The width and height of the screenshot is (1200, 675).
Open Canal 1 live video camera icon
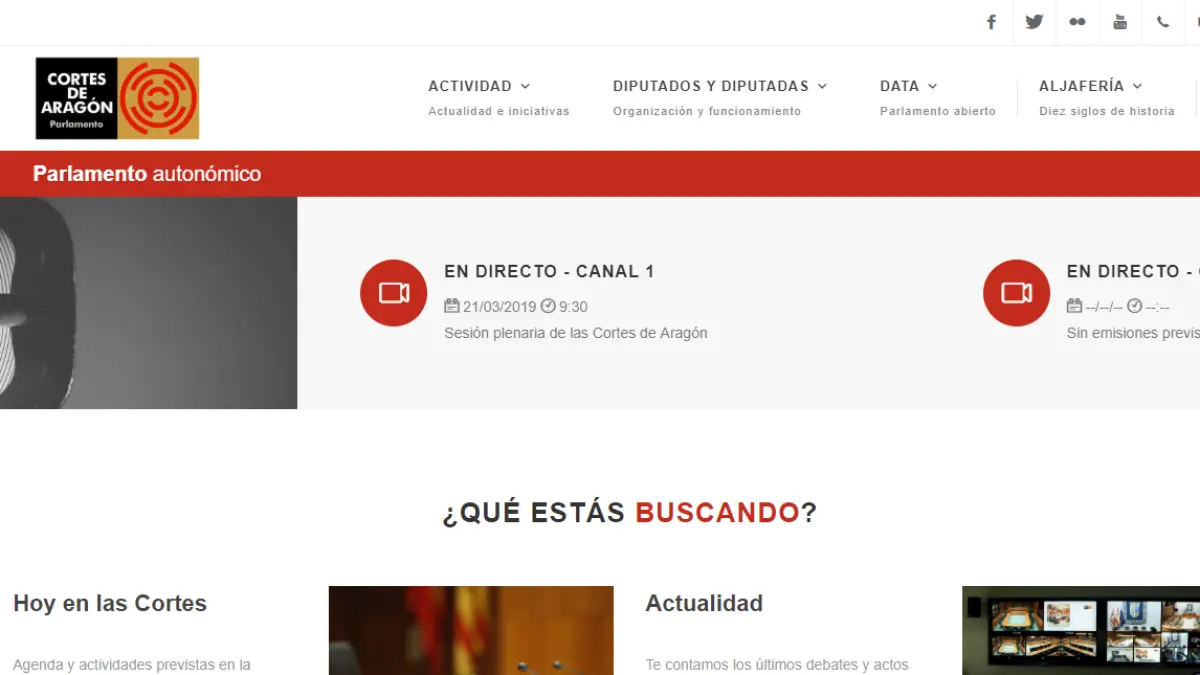point(394,292)
